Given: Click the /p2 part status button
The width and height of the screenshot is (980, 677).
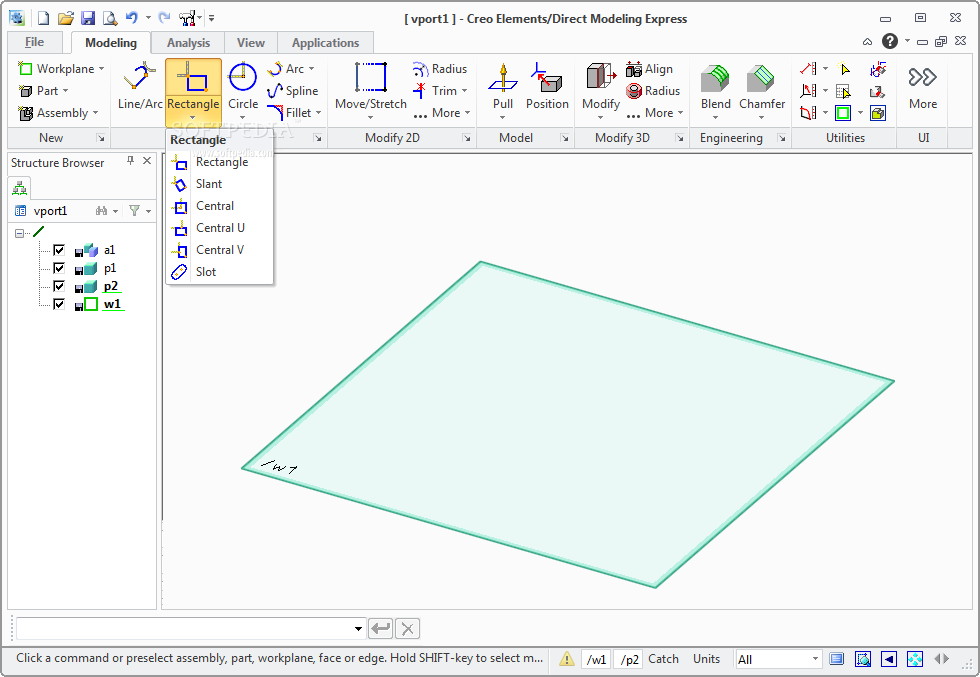Looking at the screenshot, I should [629, 659].
